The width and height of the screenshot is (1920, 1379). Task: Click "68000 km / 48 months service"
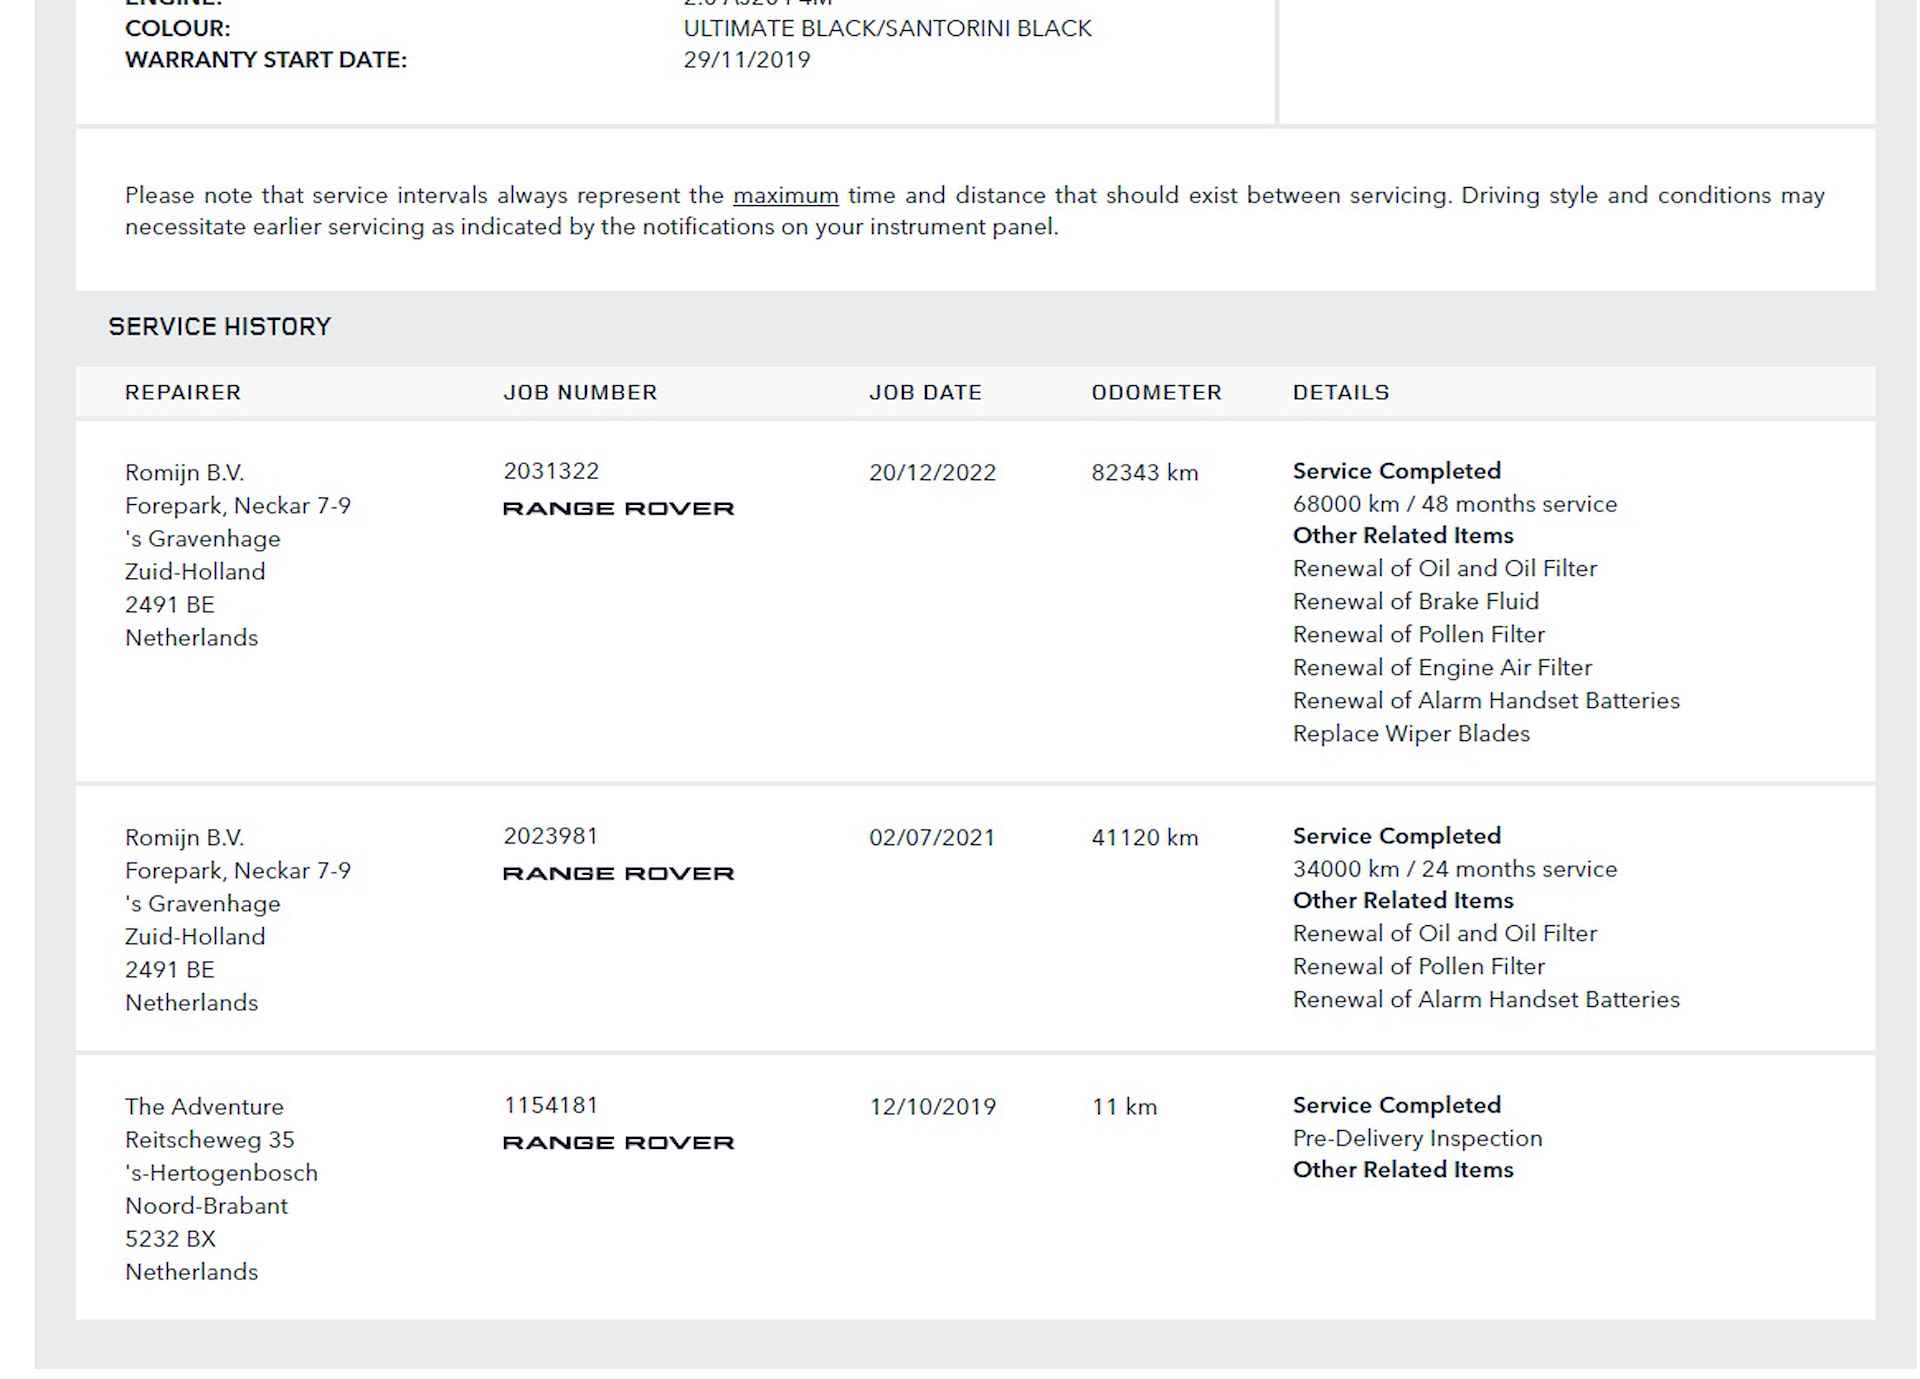coord(1455,504)
